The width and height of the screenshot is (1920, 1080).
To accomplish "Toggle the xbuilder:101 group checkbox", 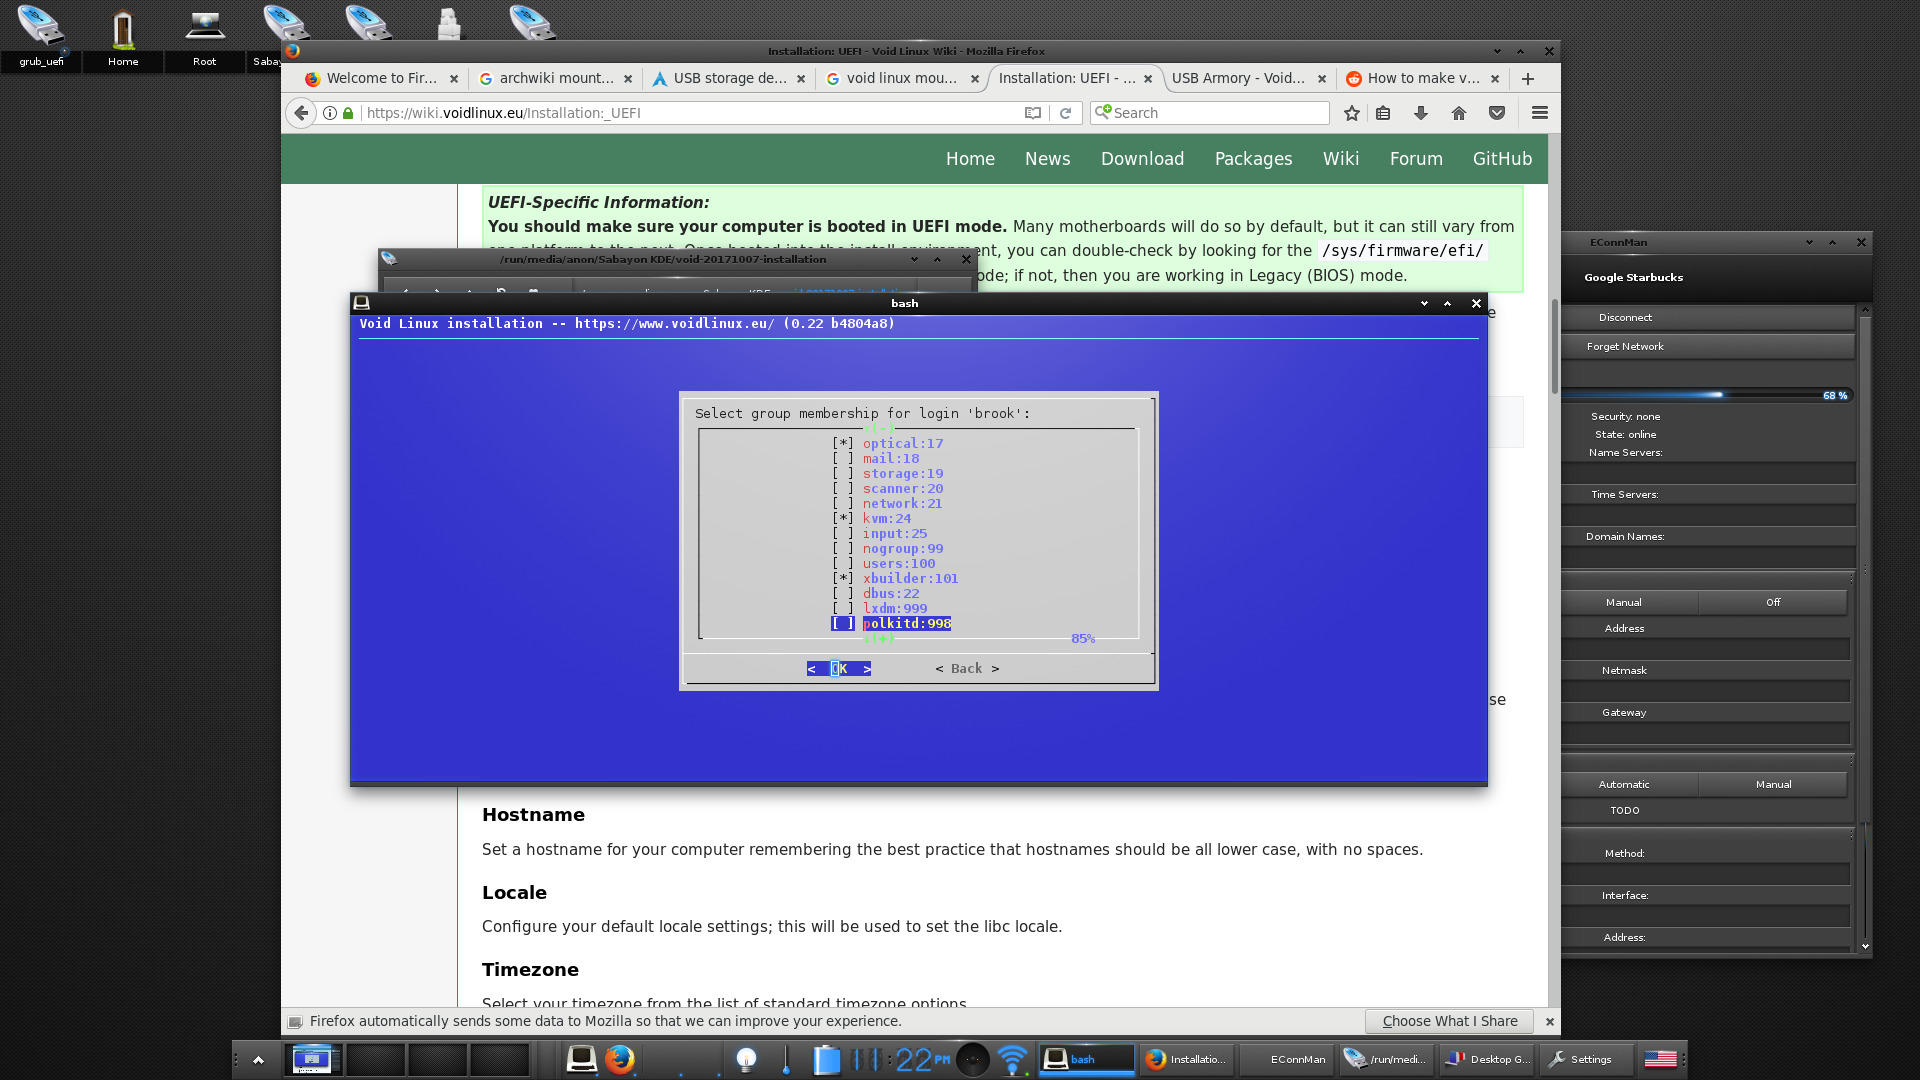I will tap(844, 579).
